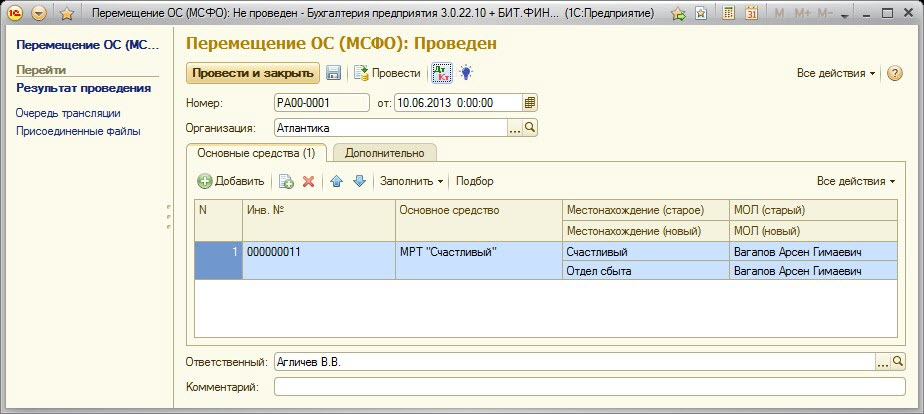Click magnifier icon next to Организация field
The width and height of the screenshot is (924, 414).
(x=531, y=128)
